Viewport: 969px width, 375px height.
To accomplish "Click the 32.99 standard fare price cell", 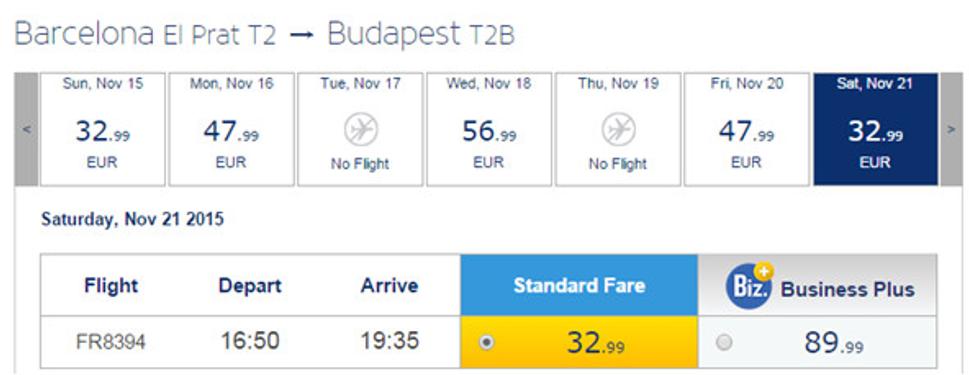I will pyautogui.click(x=579, y=342).
